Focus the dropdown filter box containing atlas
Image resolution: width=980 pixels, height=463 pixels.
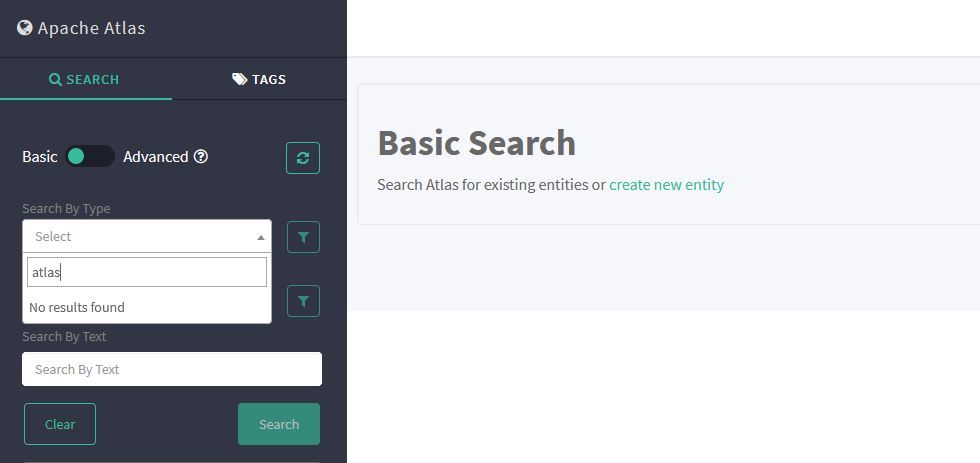pos(147,272)
